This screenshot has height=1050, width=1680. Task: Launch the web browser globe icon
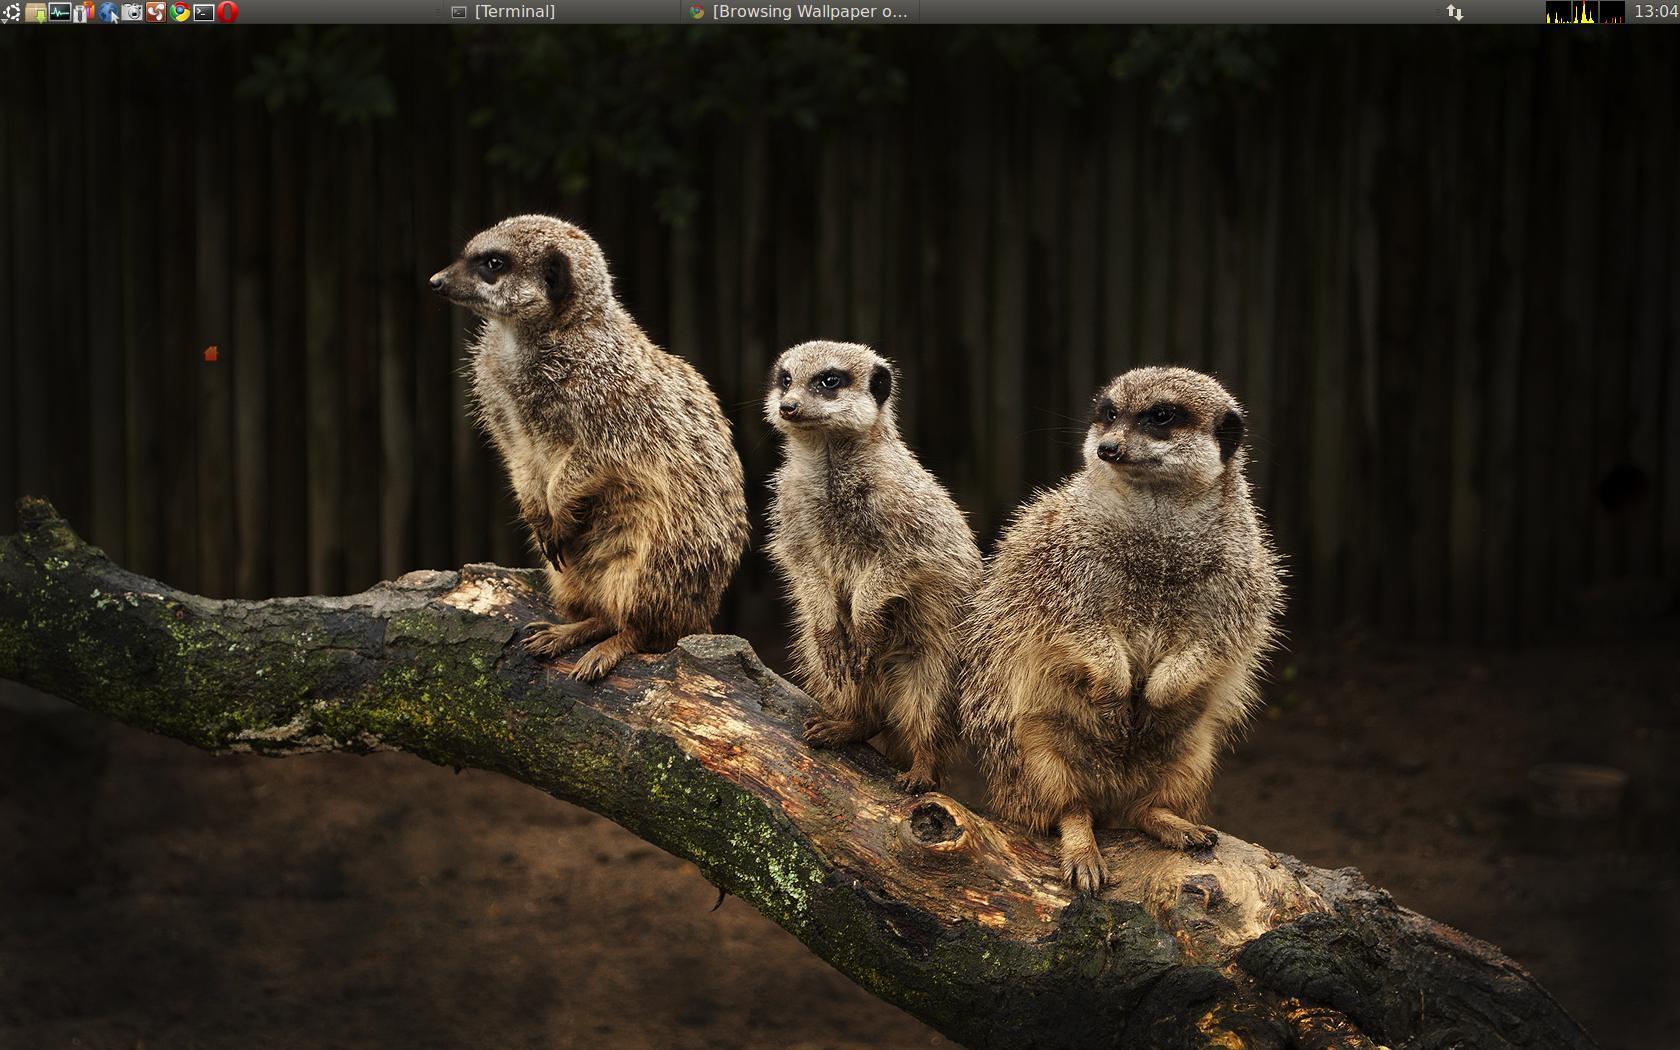pyautogui.click(x=108, y=12)
